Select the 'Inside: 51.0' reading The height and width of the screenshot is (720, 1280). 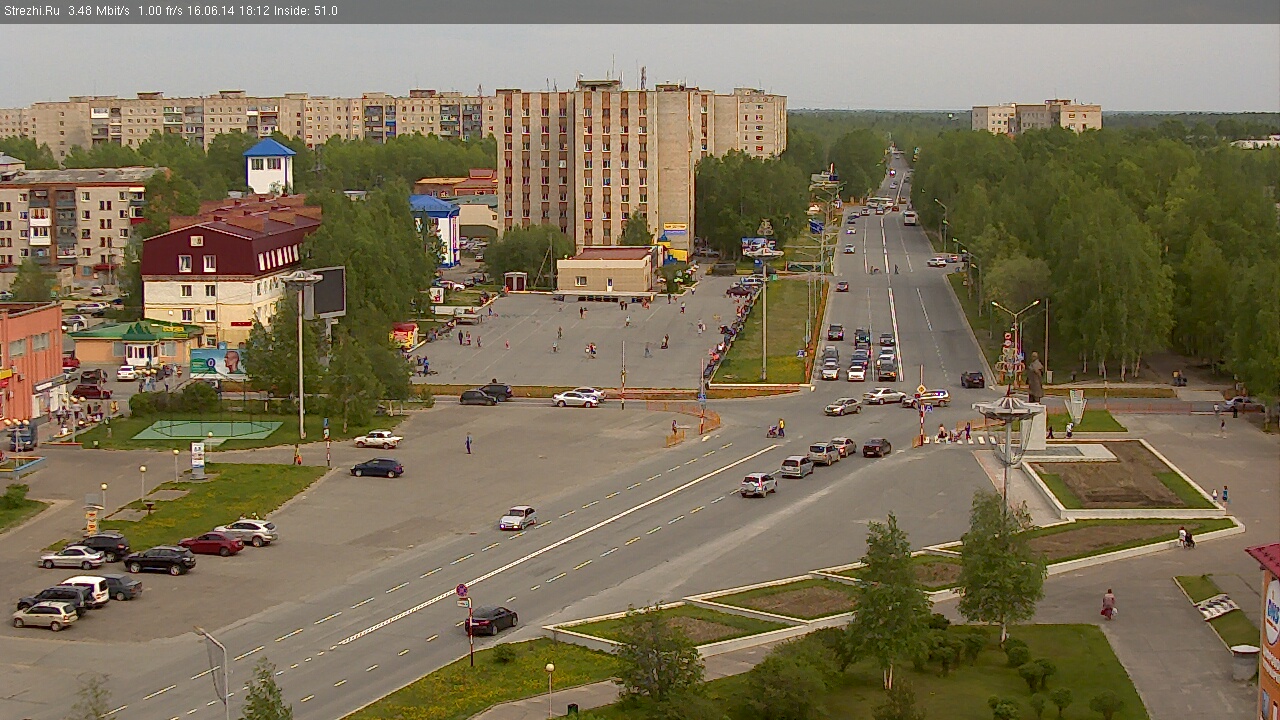coord(304,11)
